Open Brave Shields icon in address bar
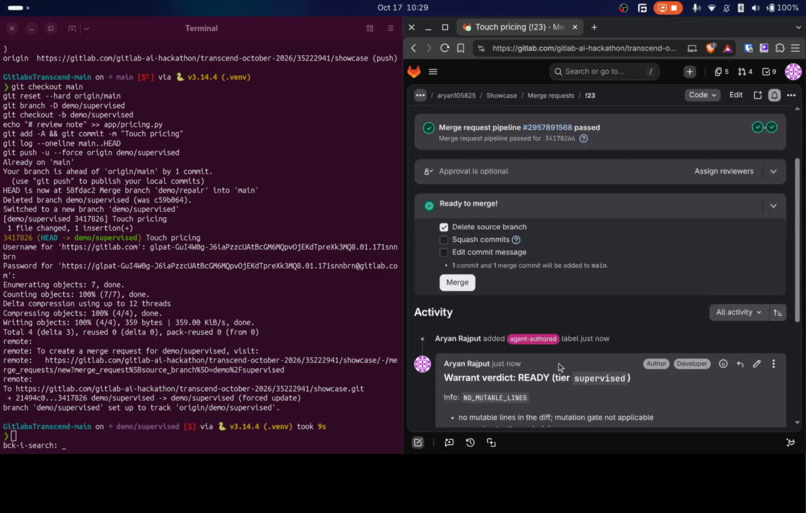Image resolution: width=806 pixels, height=513 pixels. (710, 48)
